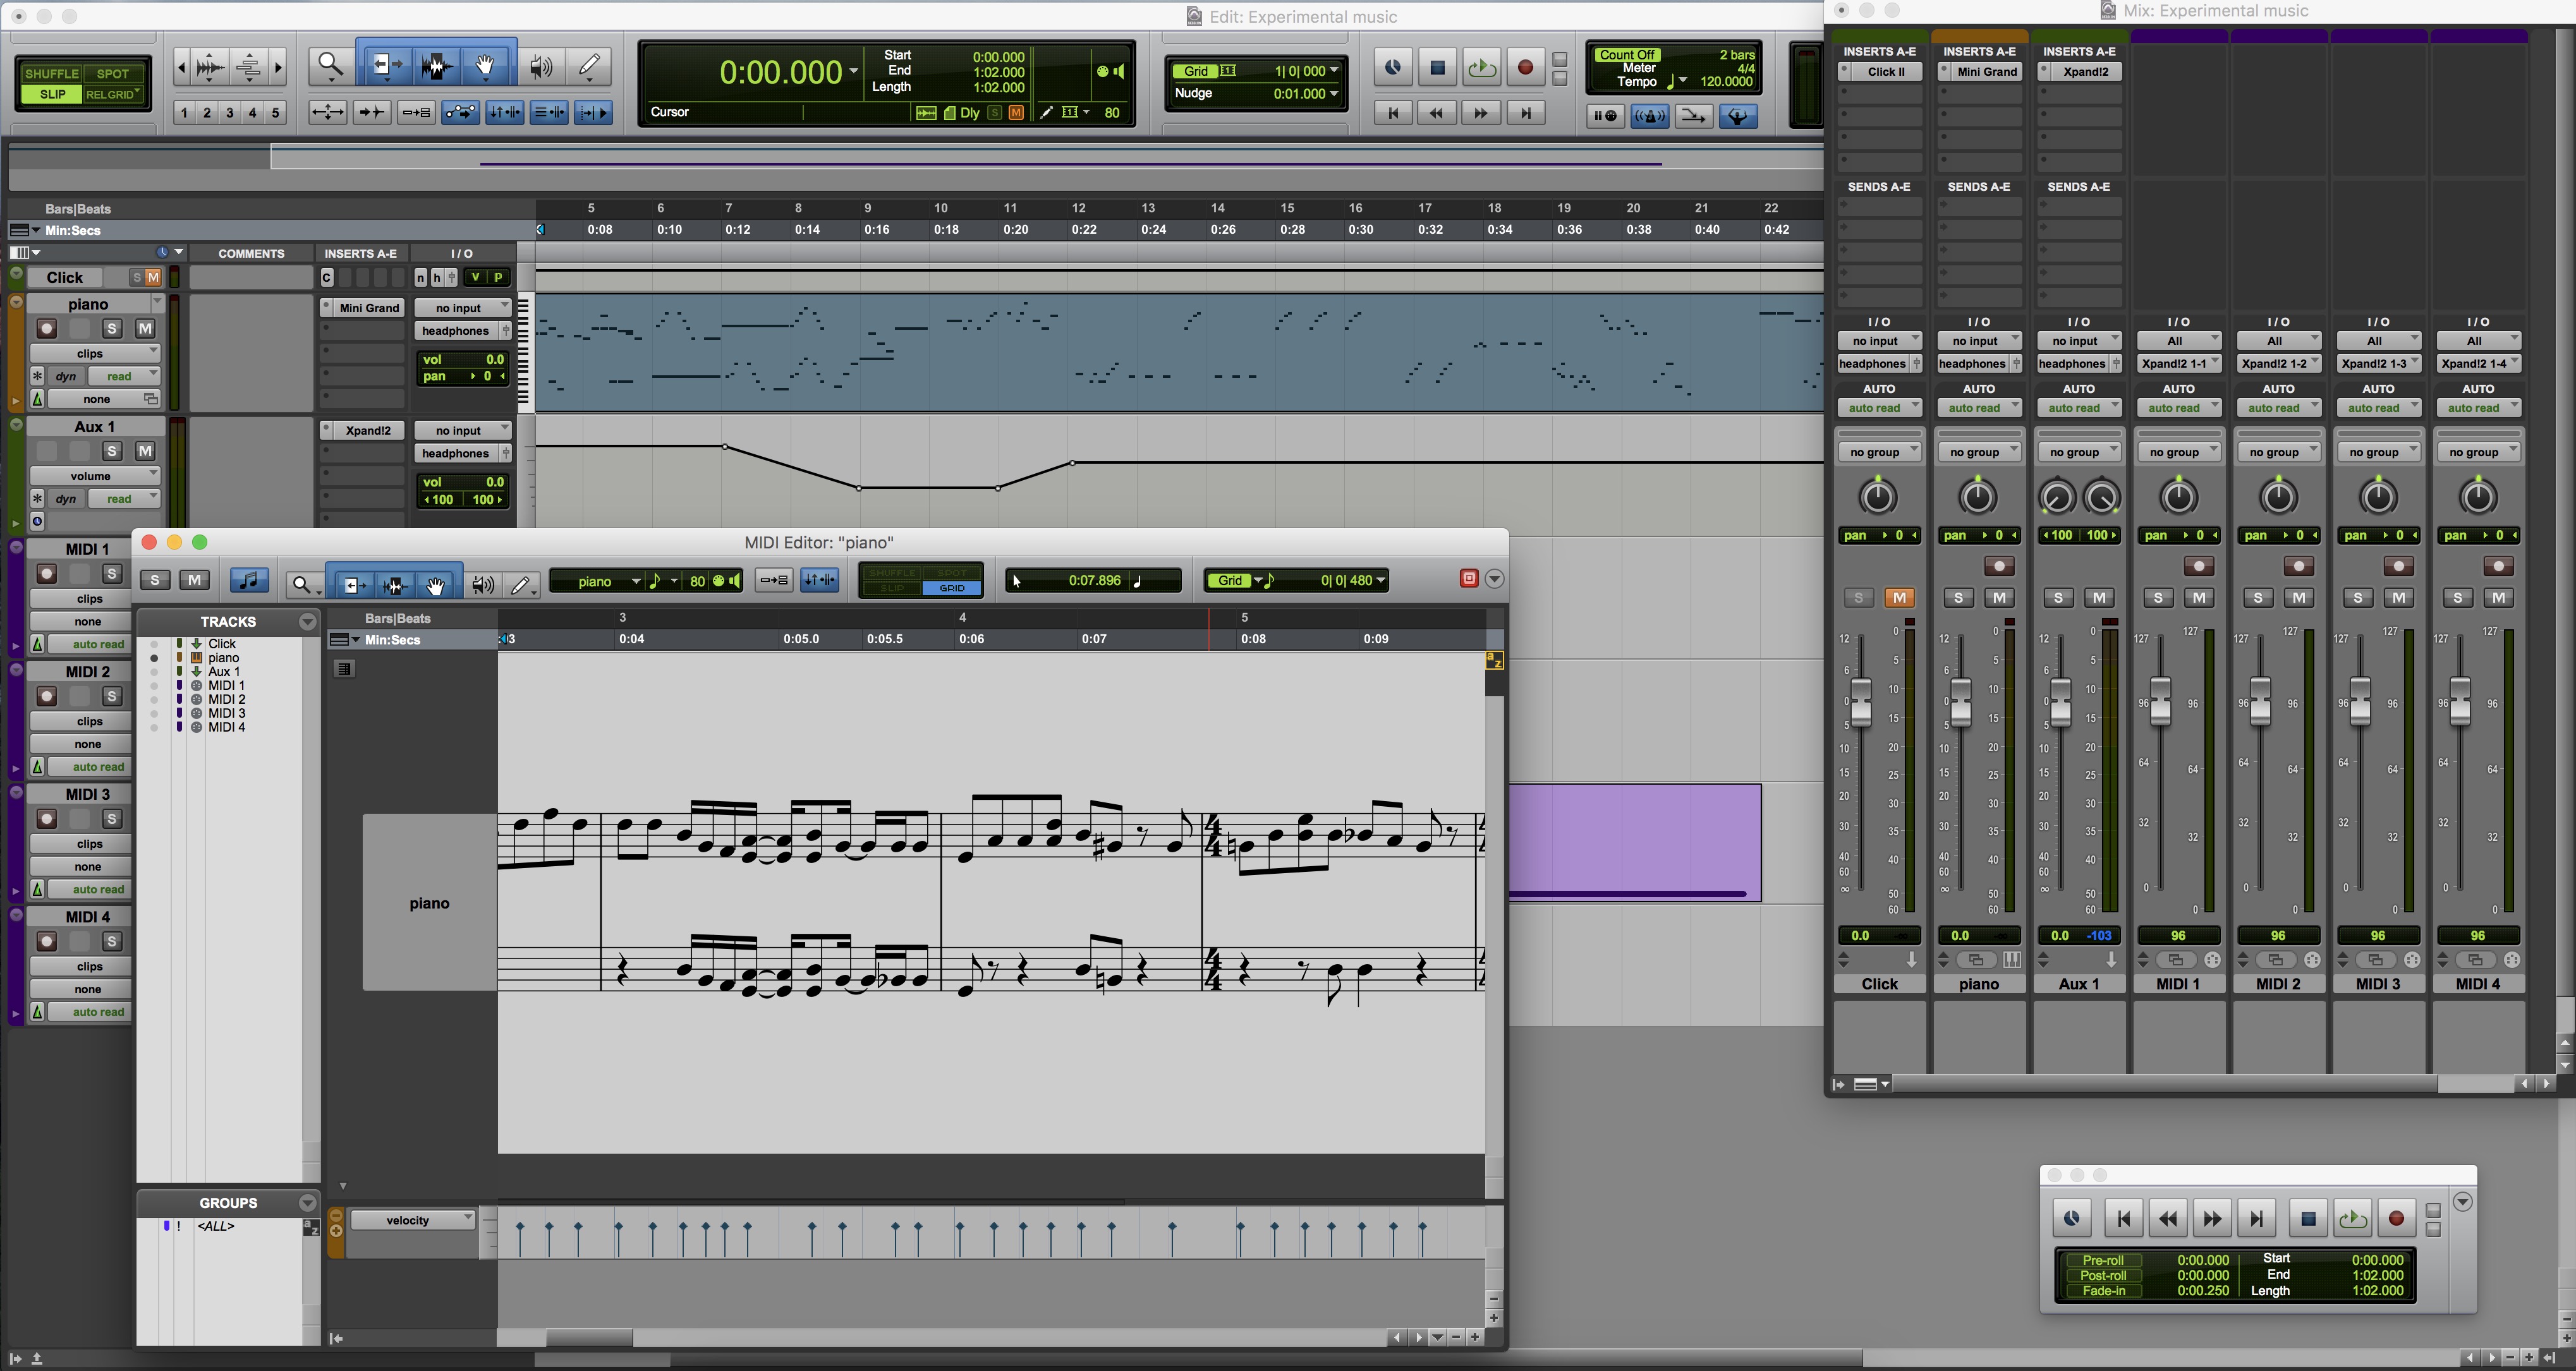Select the Scrubber speaker tool in Edit window
The height and width of the screenshot is (1371, 2576).
(x=541, y=67)
